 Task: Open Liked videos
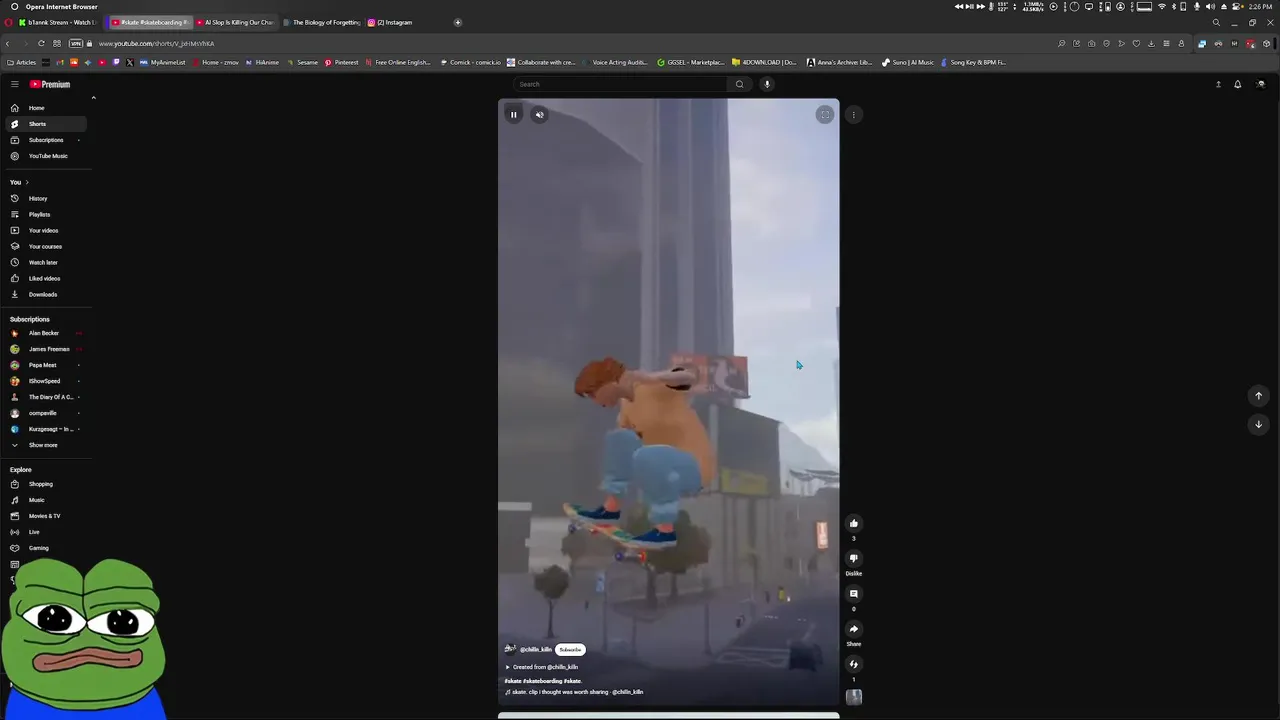click(x=44, y=278)
